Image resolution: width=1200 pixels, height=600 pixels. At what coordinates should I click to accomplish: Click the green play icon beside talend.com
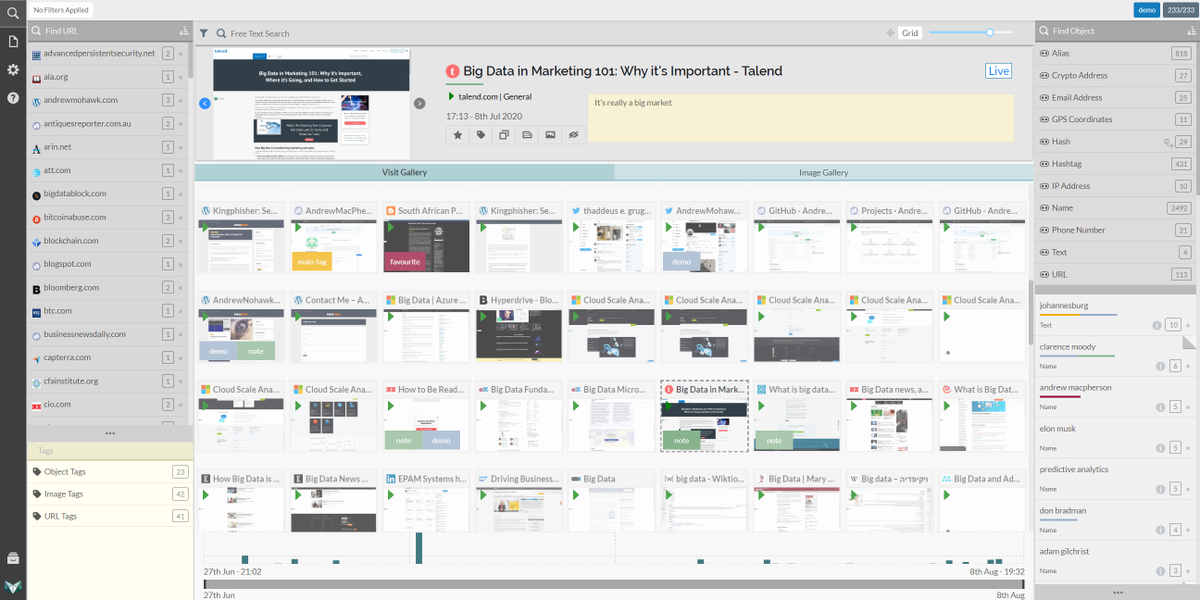tap(451, 96)
